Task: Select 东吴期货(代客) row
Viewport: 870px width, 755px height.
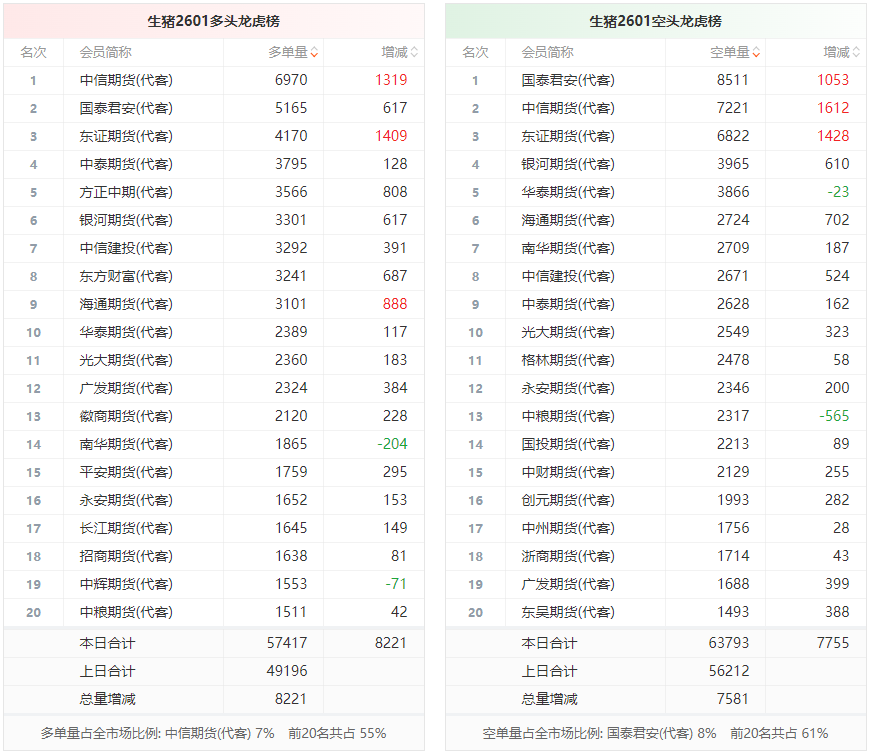Action: [655, 612]
